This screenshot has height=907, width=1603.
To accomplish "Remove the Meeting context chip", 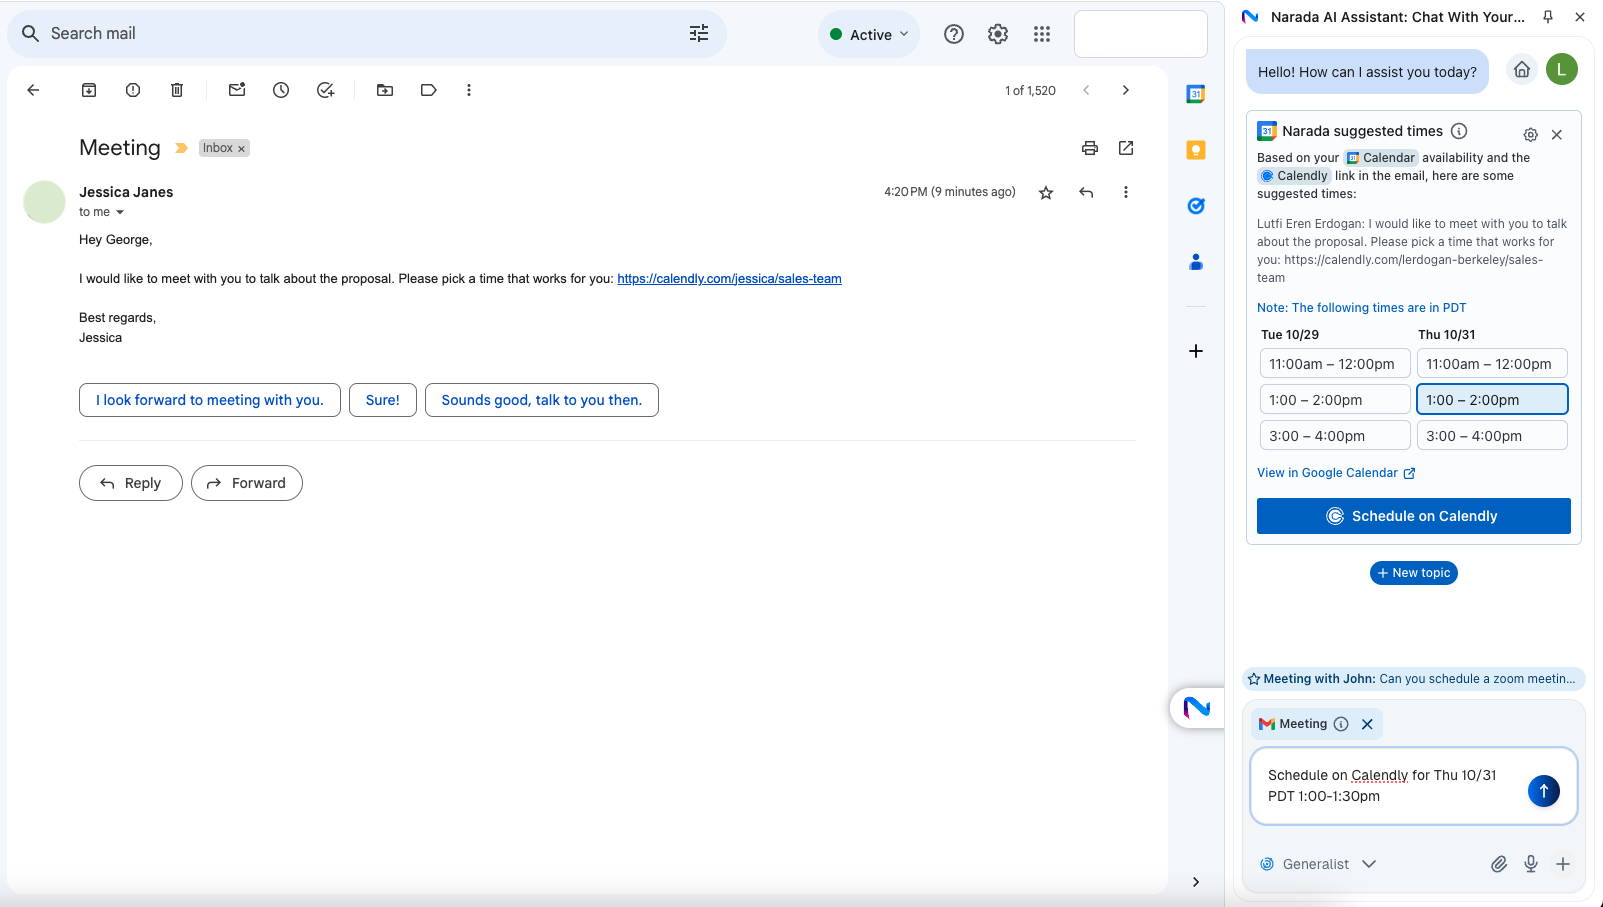I will (1367, 724).
